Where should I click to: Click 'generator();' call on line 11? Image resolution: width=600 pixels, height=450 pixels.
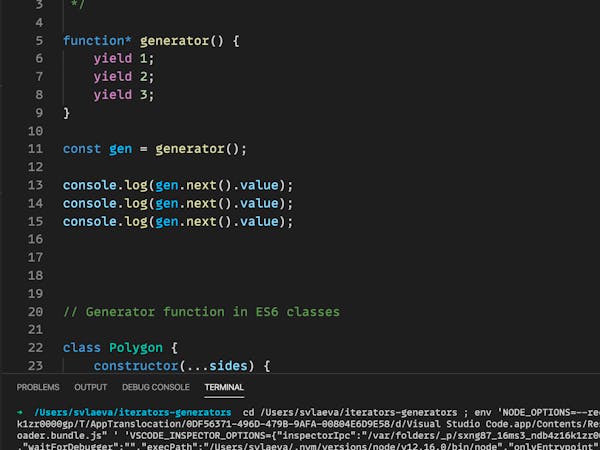[x=201, y=149]
